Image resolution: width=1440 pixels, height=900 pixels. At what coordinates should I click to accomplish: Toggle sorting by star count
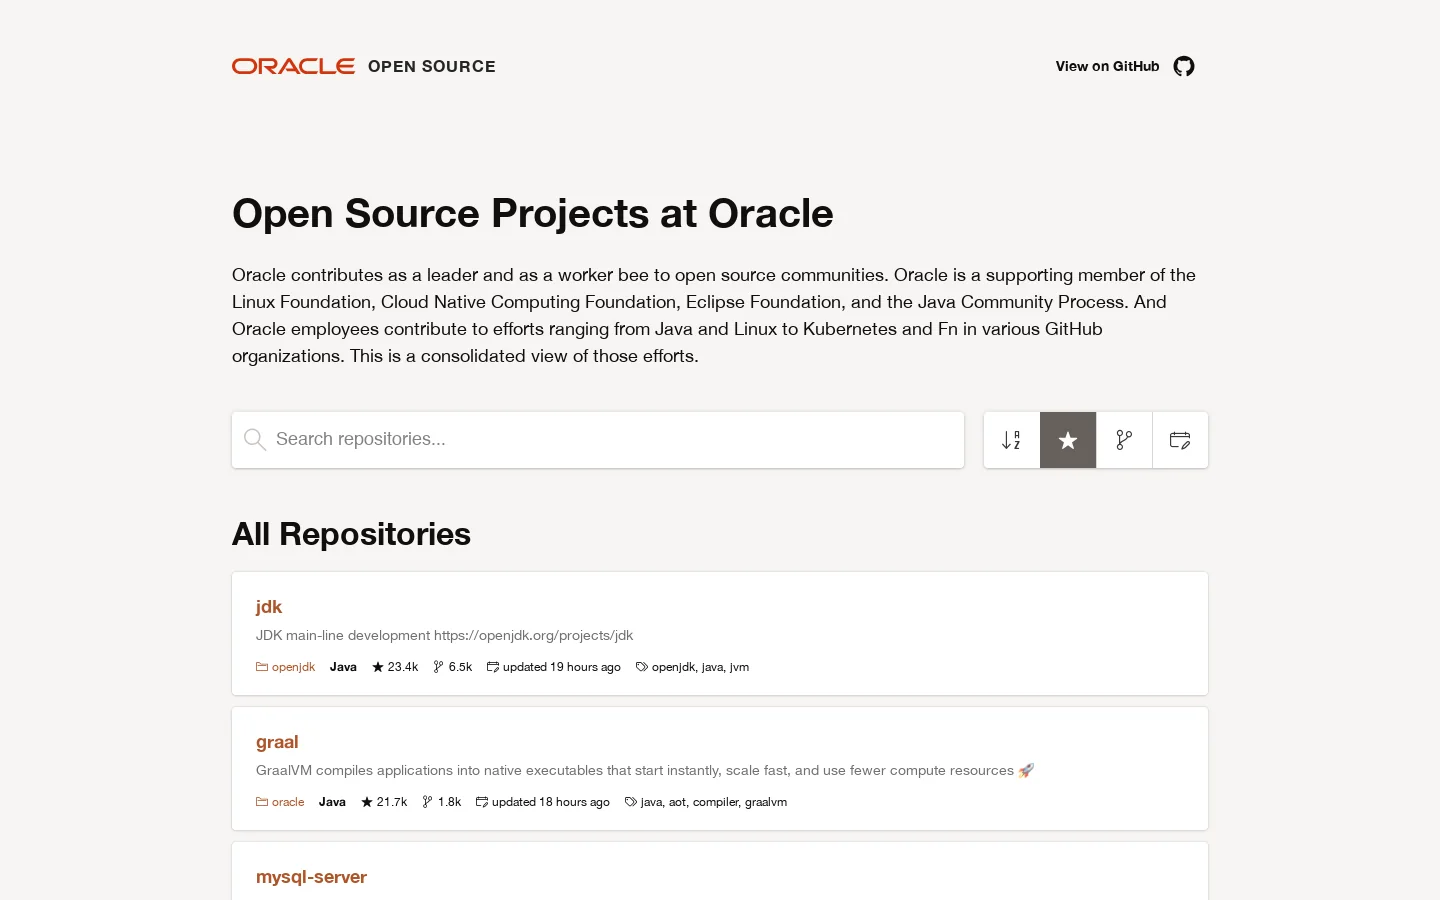1068,440
